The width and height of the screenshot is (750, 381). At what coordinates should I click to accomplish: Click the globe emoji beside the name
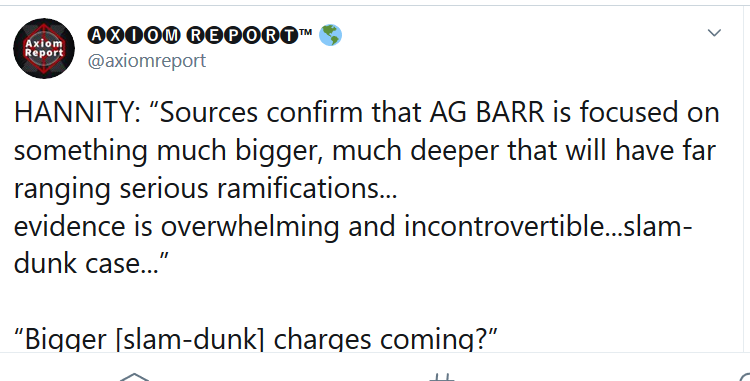(x=330, y=35)
